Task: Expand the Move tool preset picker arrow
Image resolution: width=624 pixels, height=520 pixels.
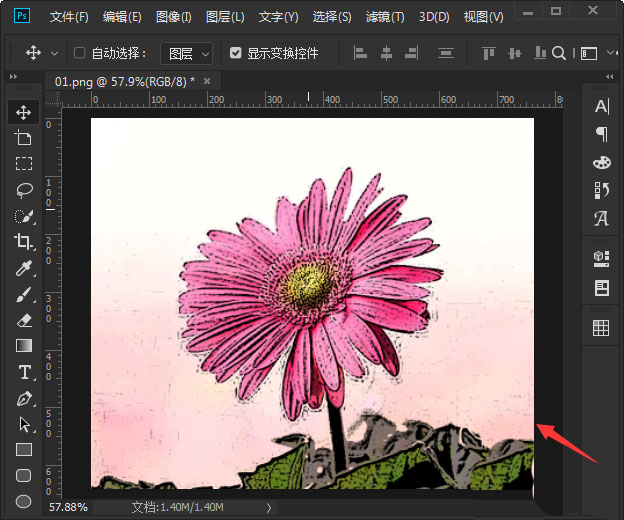Action: pyautogui.click(x=54, y=53)
